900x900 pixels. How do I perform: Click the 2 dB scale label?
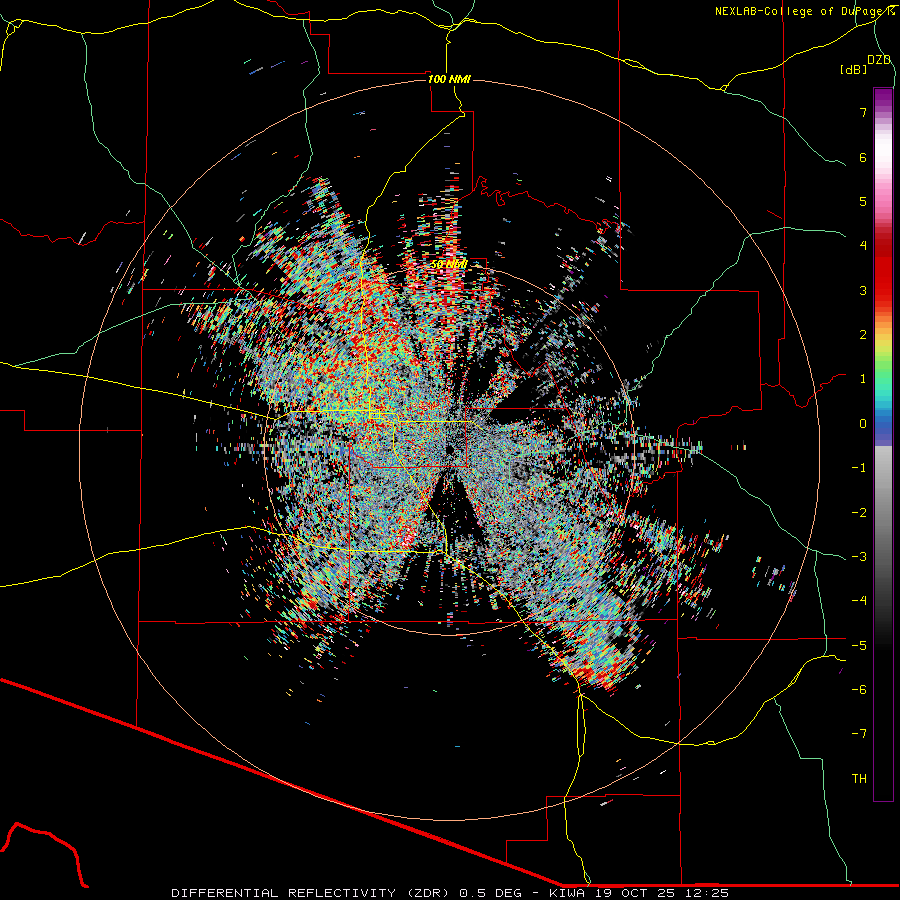pyautogui.click(x=863, y=335)
